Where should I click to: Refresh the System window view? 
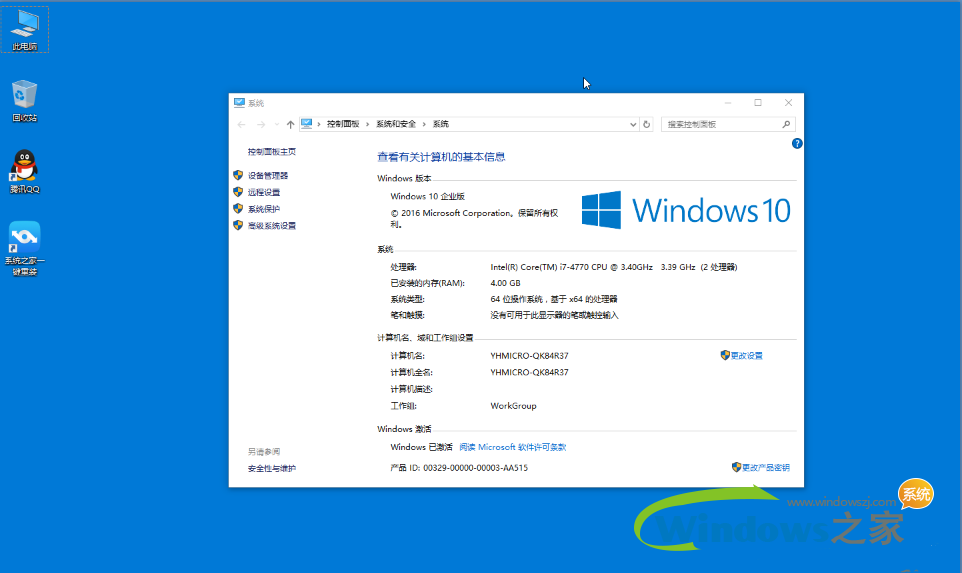click(x=646, y=125)
